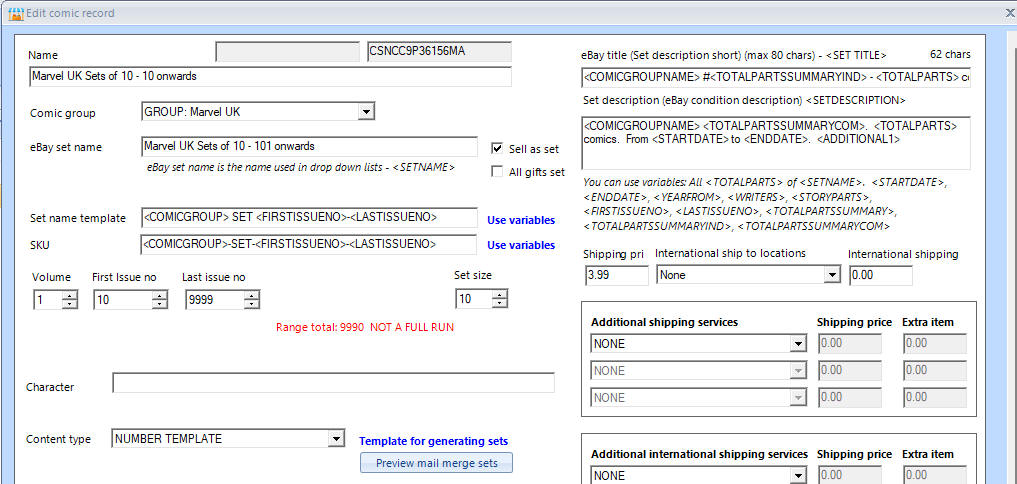Screen dimensions: 1017x484
Task: Click the Edit comic record window icon
Action: [x=15, y=12]
